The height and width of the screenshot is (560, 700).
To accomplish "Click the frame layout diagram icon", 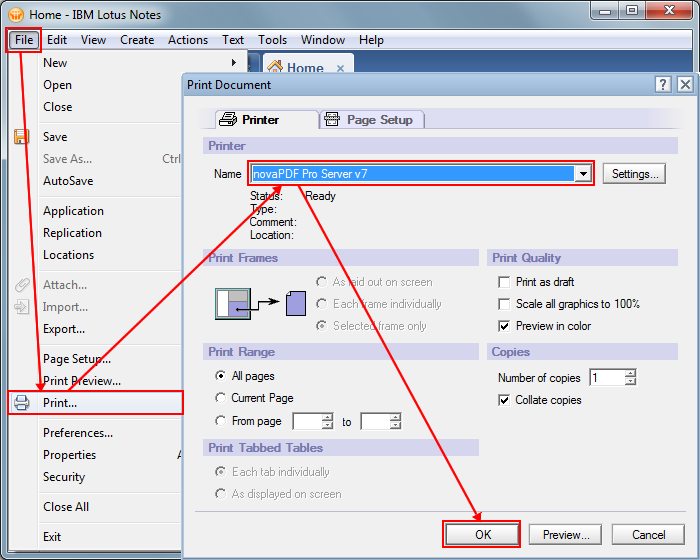I will 233,304.
